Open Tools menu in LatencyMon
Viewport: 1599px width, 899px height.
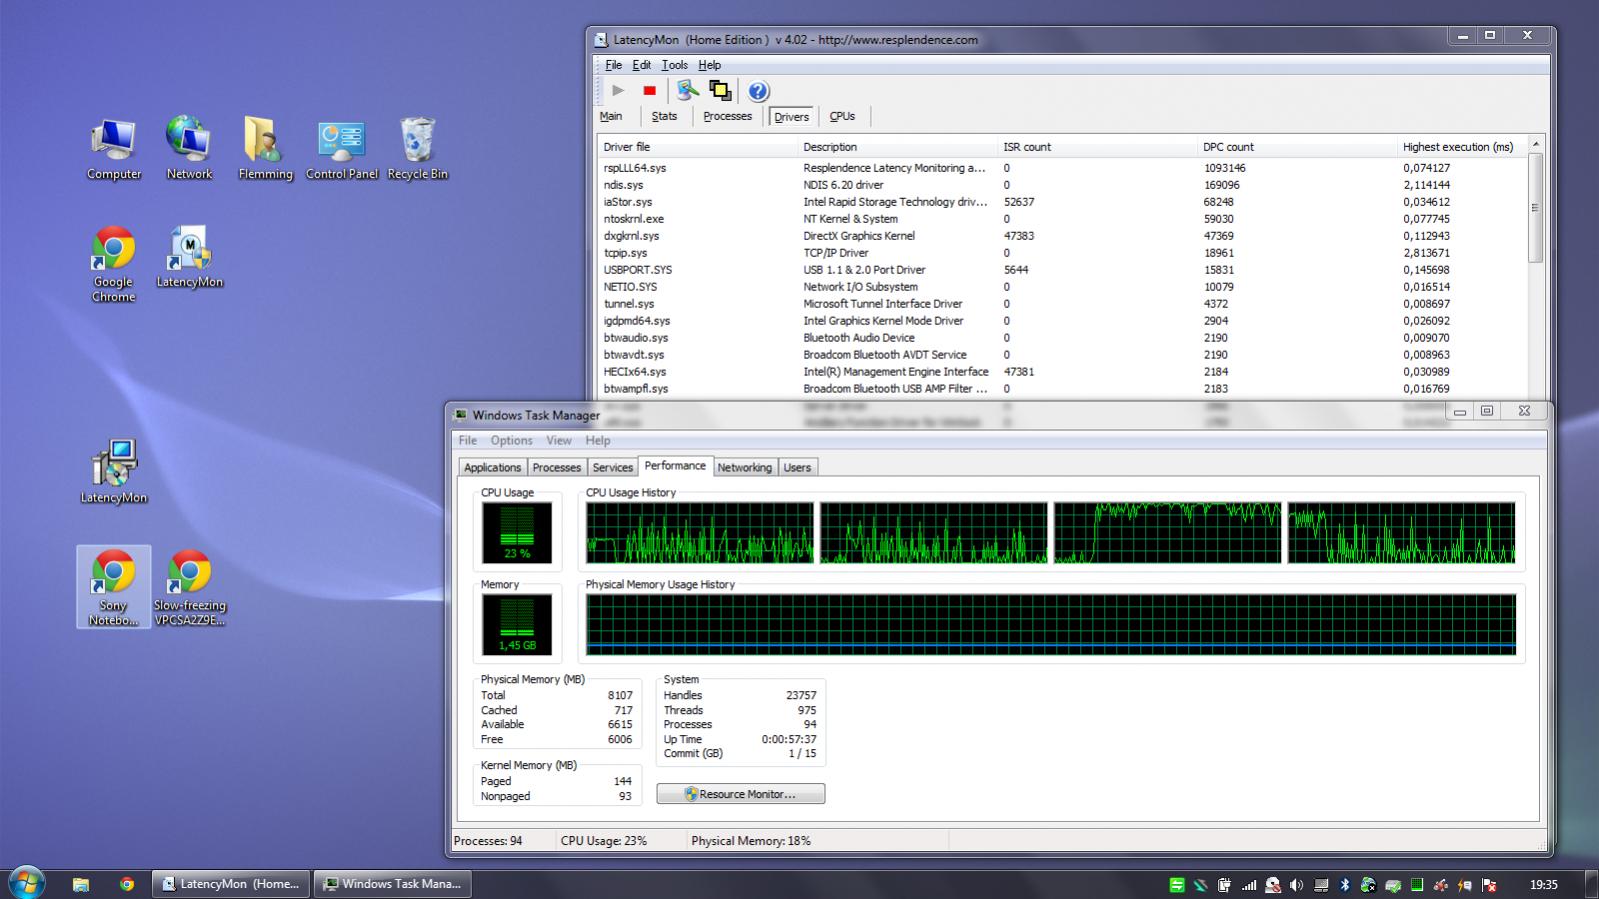[674, 65]
